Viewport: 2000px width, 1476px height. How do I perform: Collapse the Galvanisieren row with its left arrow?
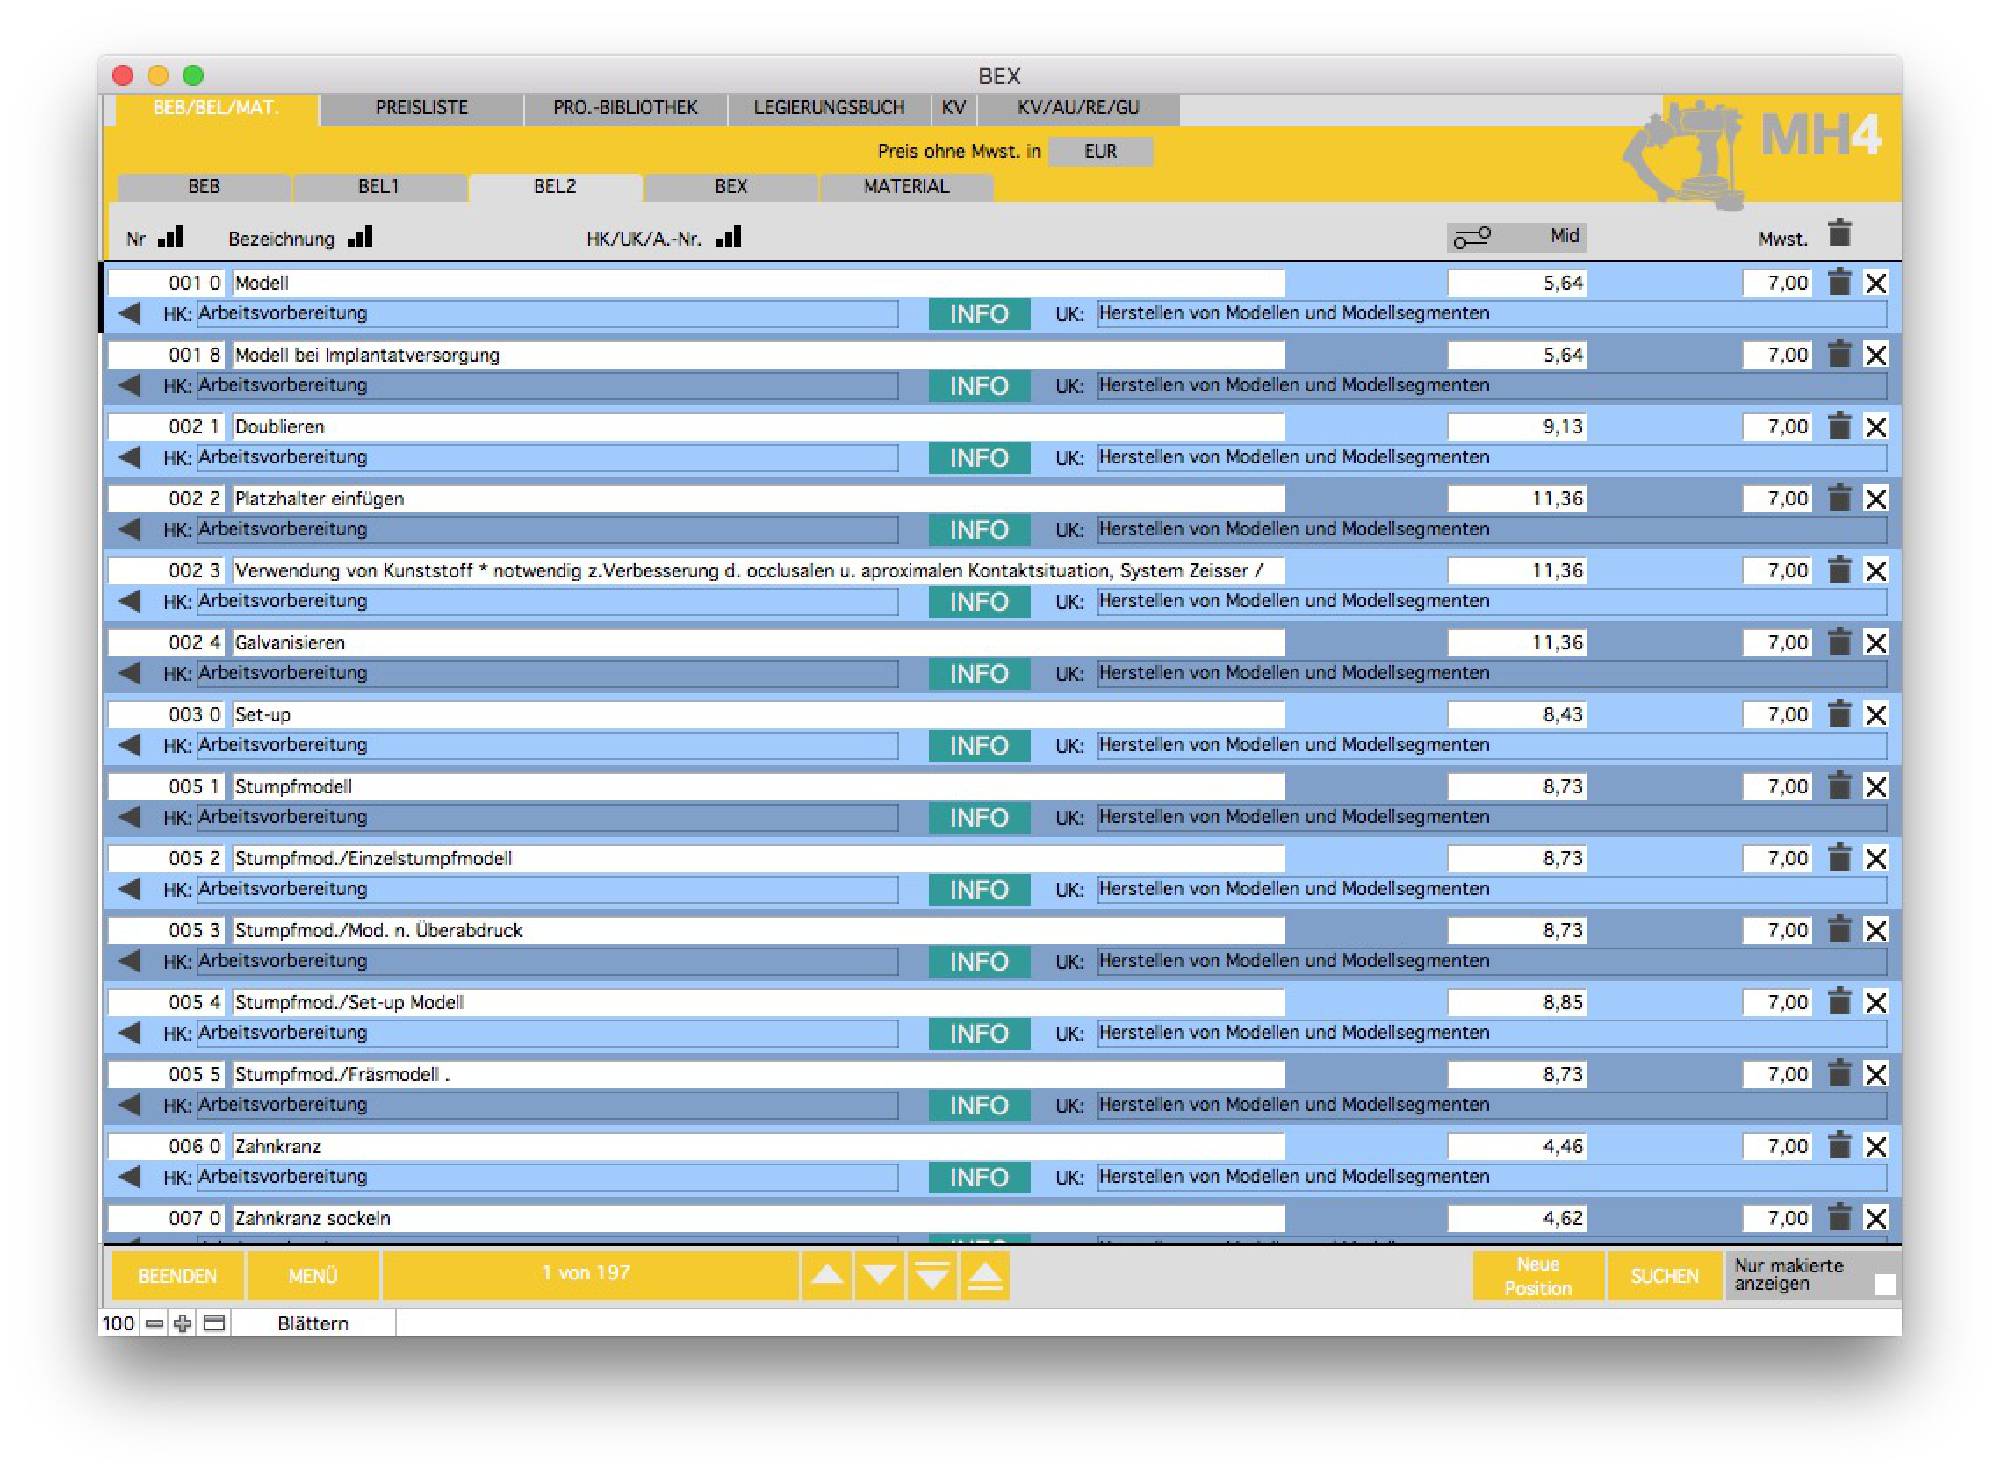[129, 673]
